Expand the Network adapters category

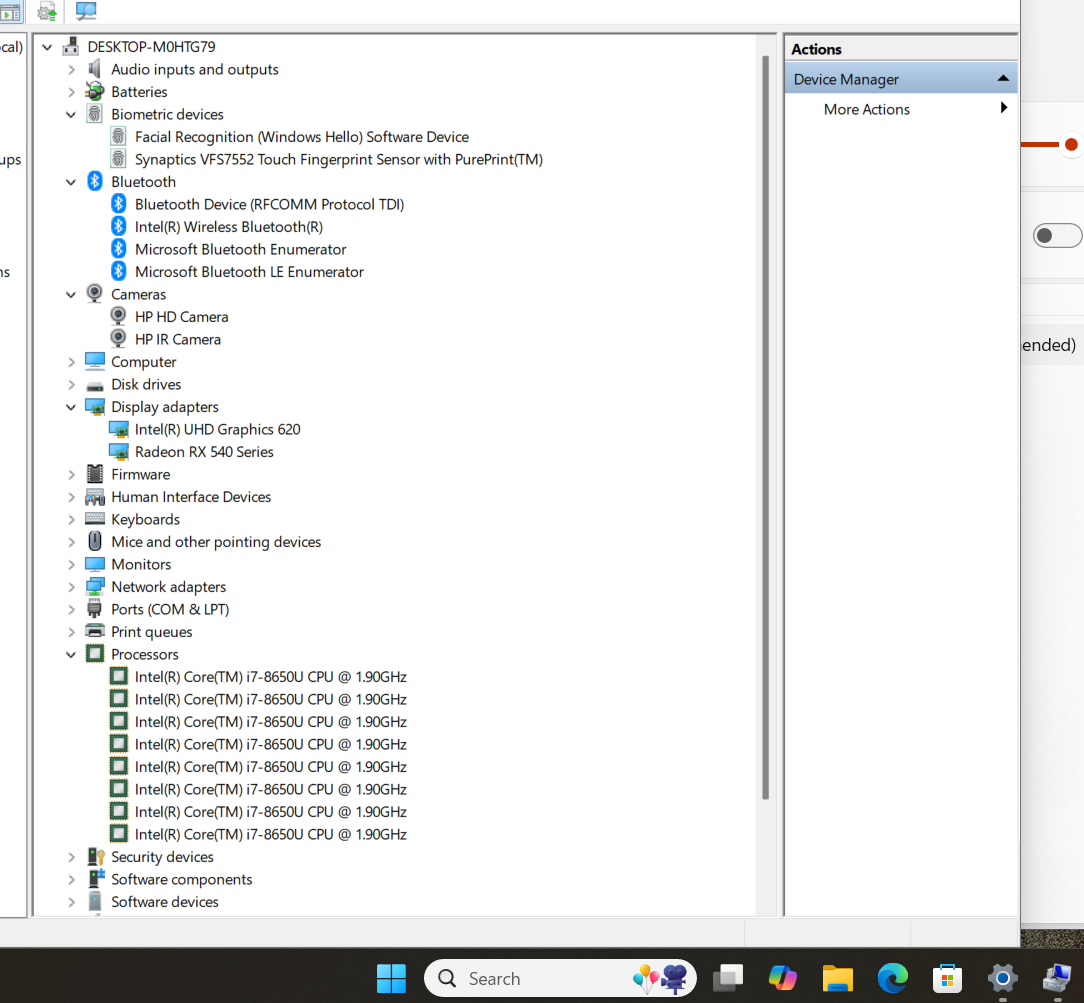click(71, 587)
